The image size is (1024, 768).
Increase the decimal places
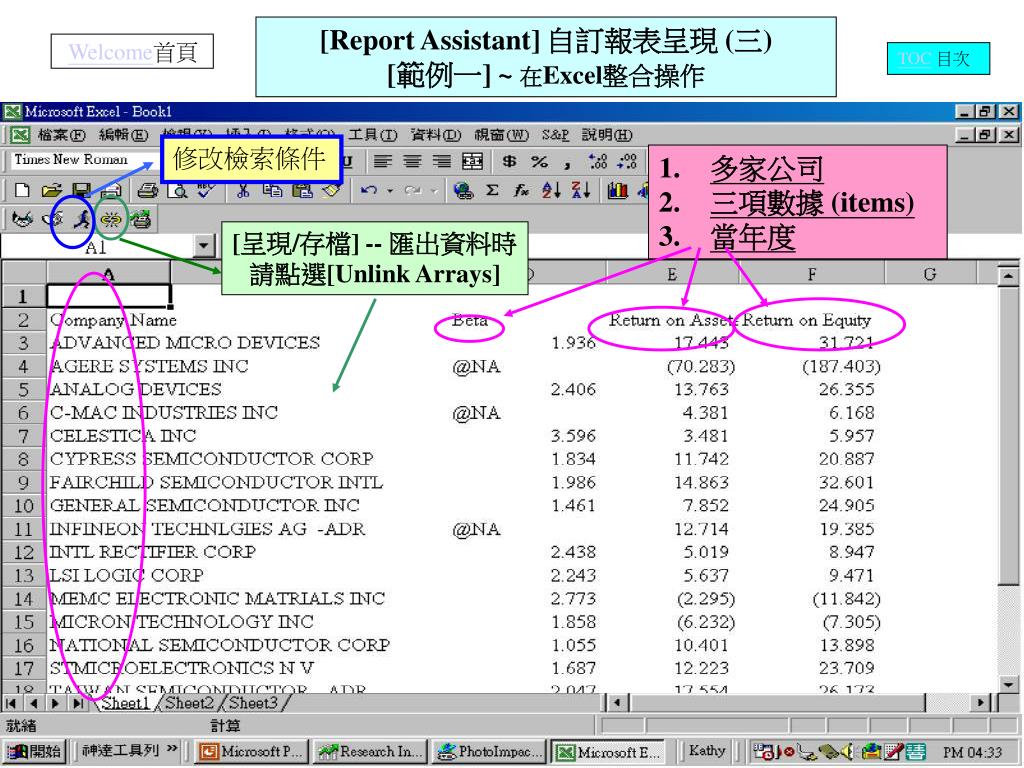[x=598, y=161]
